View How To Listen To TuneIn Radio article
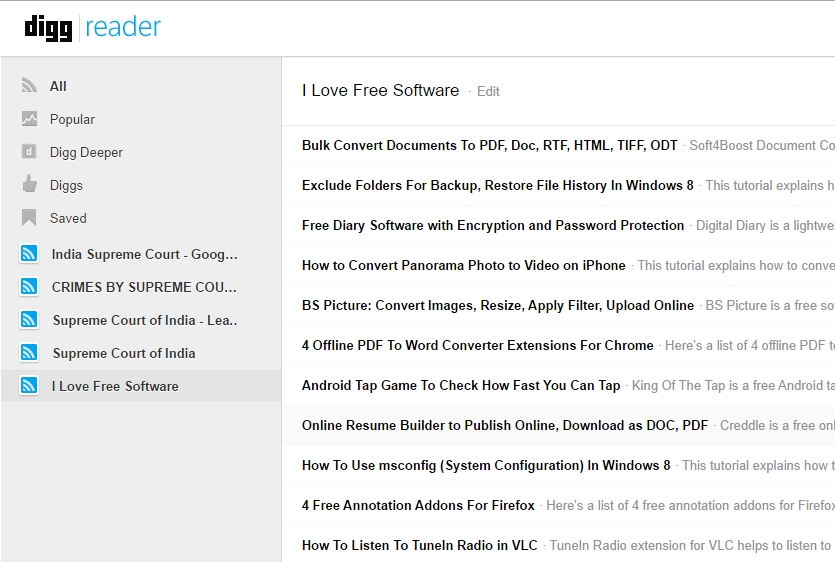 [x=420, y=545]
